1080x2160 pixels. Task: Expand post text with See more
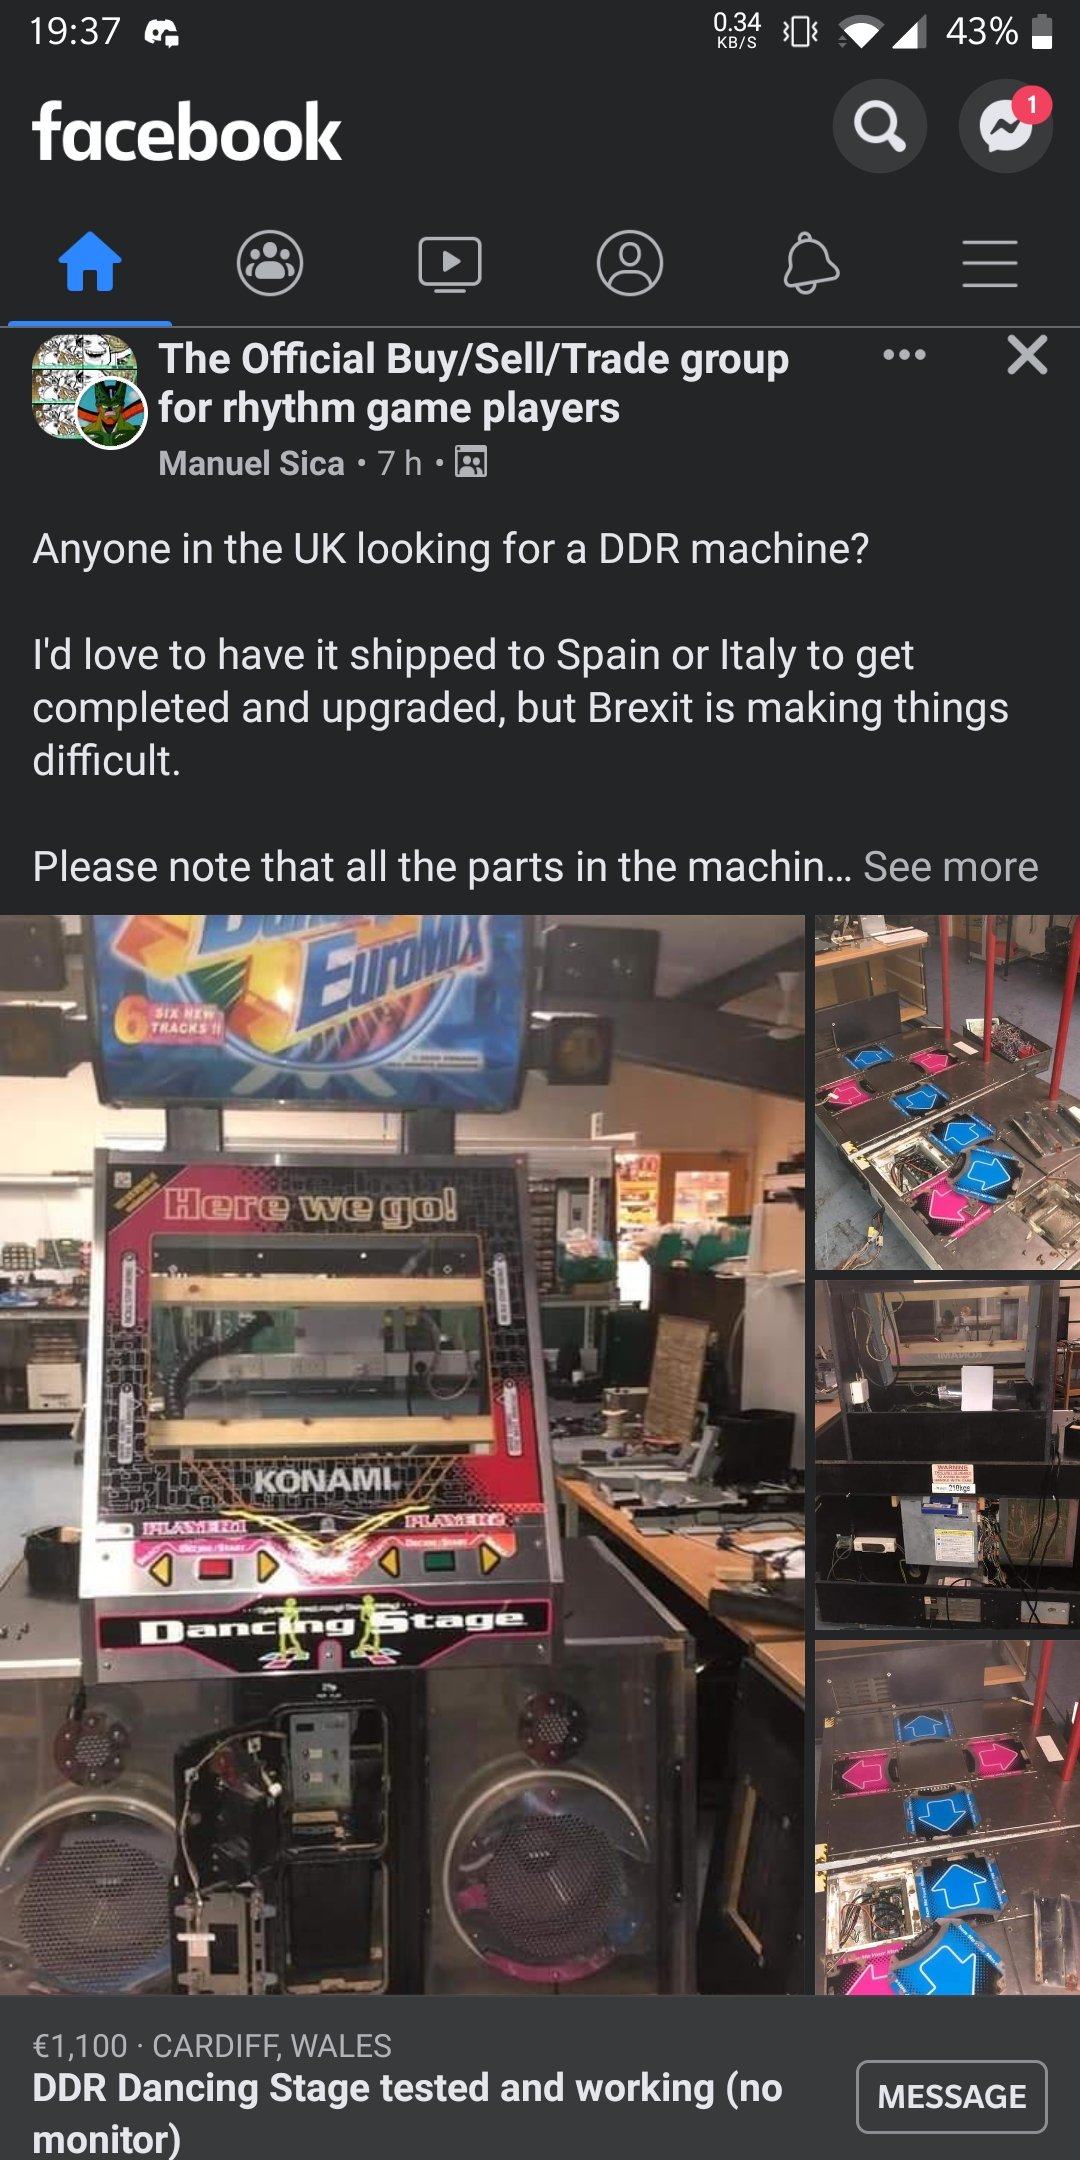pyautogui.click(x=951, y=867)
